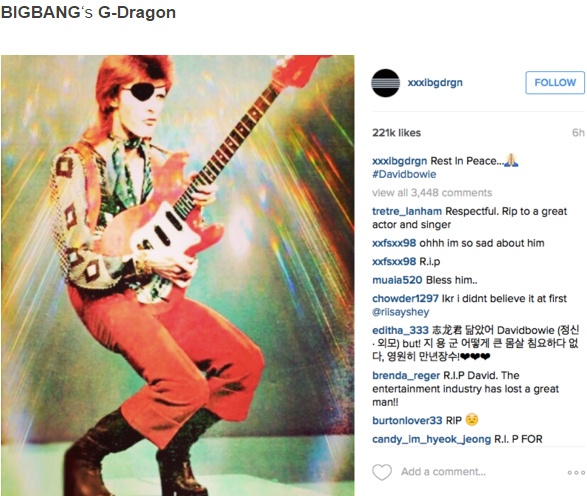Image resolution: width=587 pixels, height=496 pixels.
Task: Click the heart like icon
Action: [x=382, y=472]
